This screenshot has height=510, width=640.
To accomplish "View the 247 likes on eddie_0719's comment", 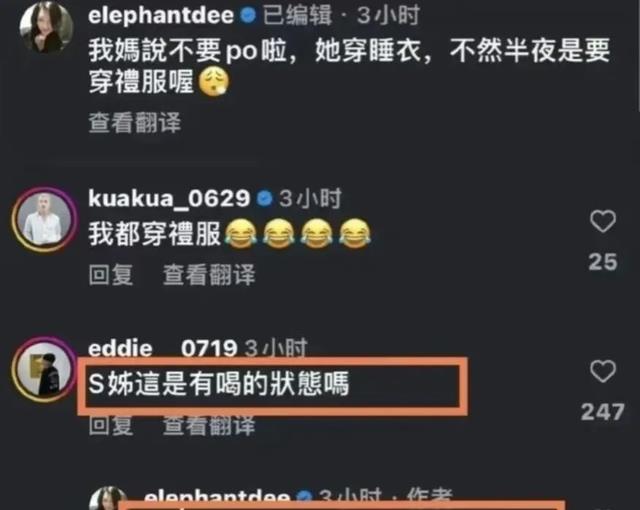I will click(603, 412).
